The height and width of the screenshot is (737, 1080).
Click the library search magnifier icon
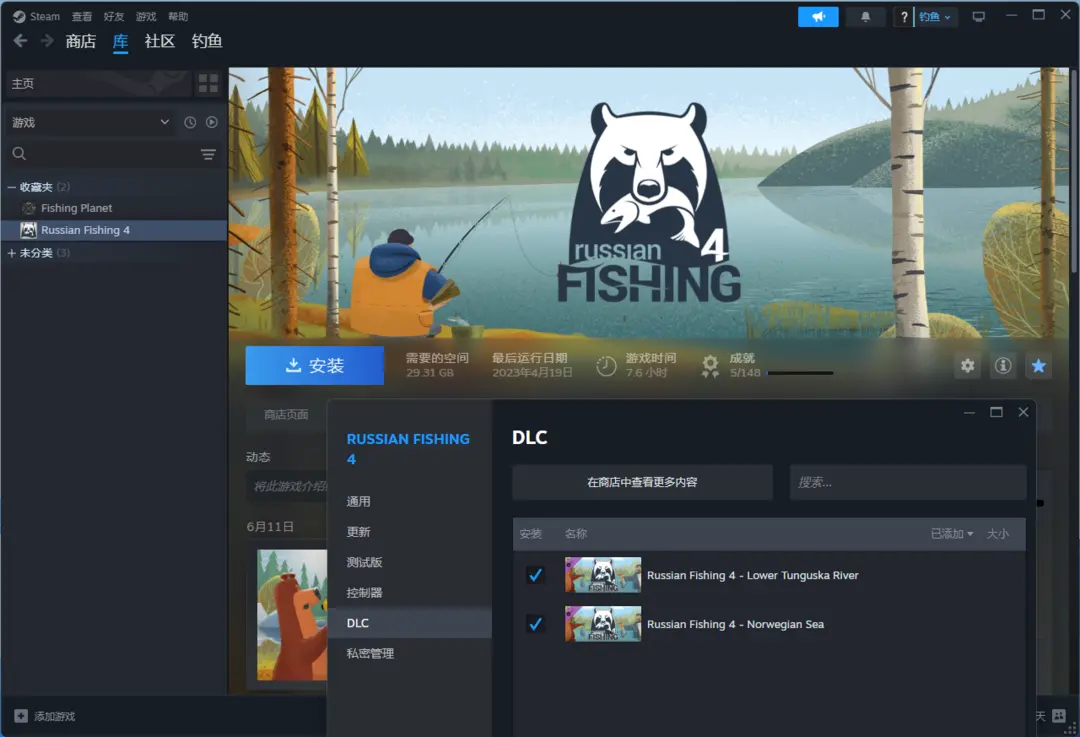tap(19, 154)
